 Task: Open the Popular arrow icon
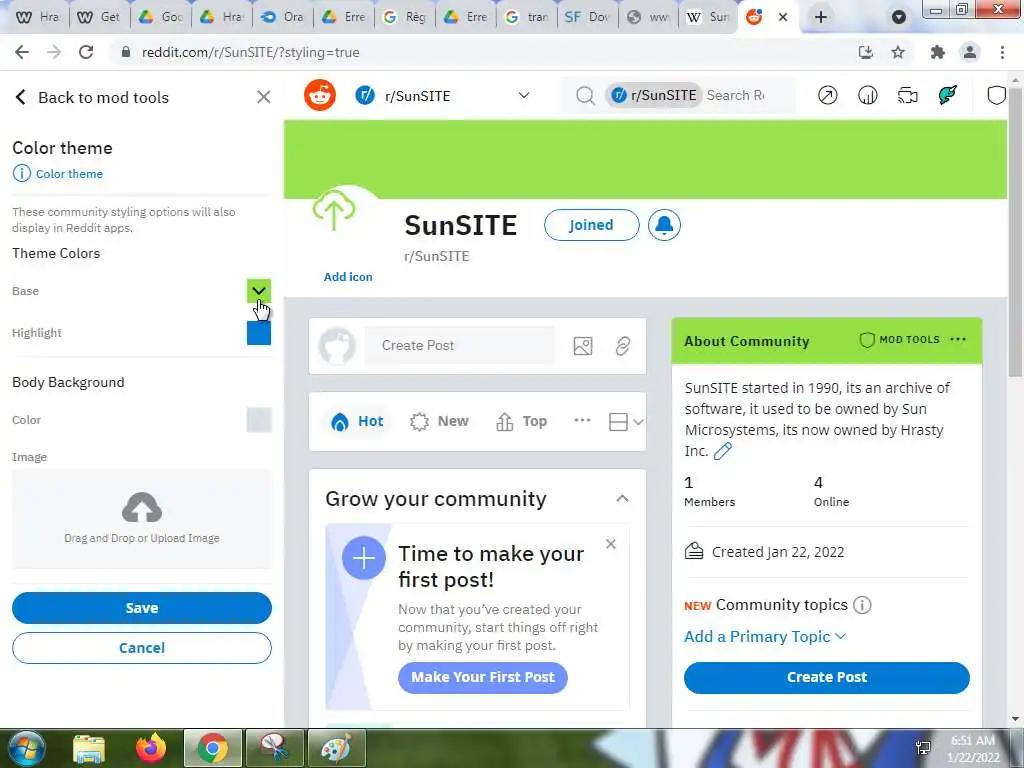pyautogui.click(x=827, y=96)
